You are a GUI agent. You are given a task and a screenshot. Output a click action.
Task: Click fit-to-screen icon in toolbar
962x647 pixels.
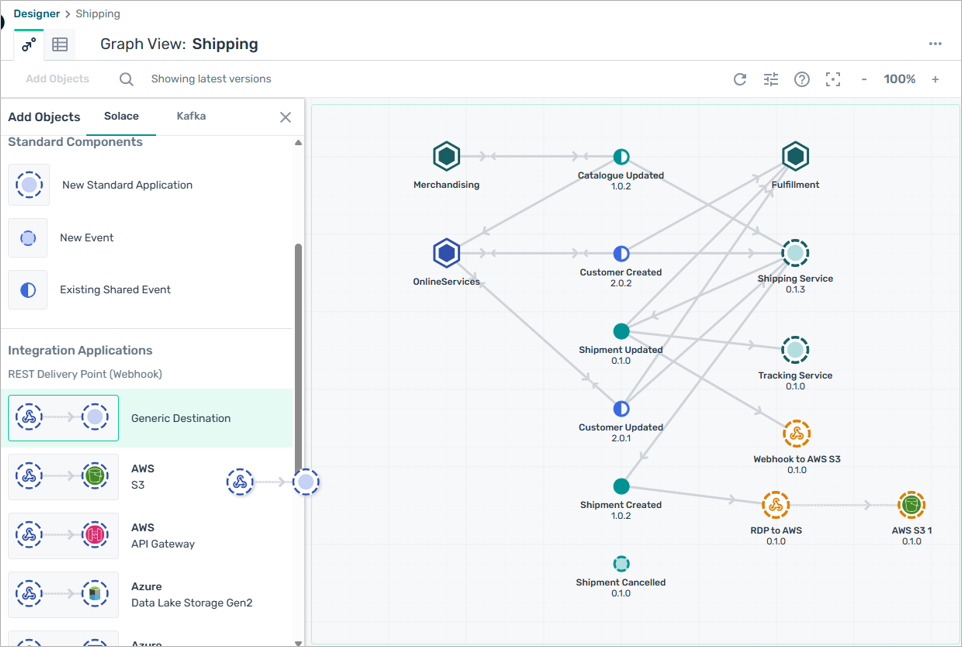832,79
